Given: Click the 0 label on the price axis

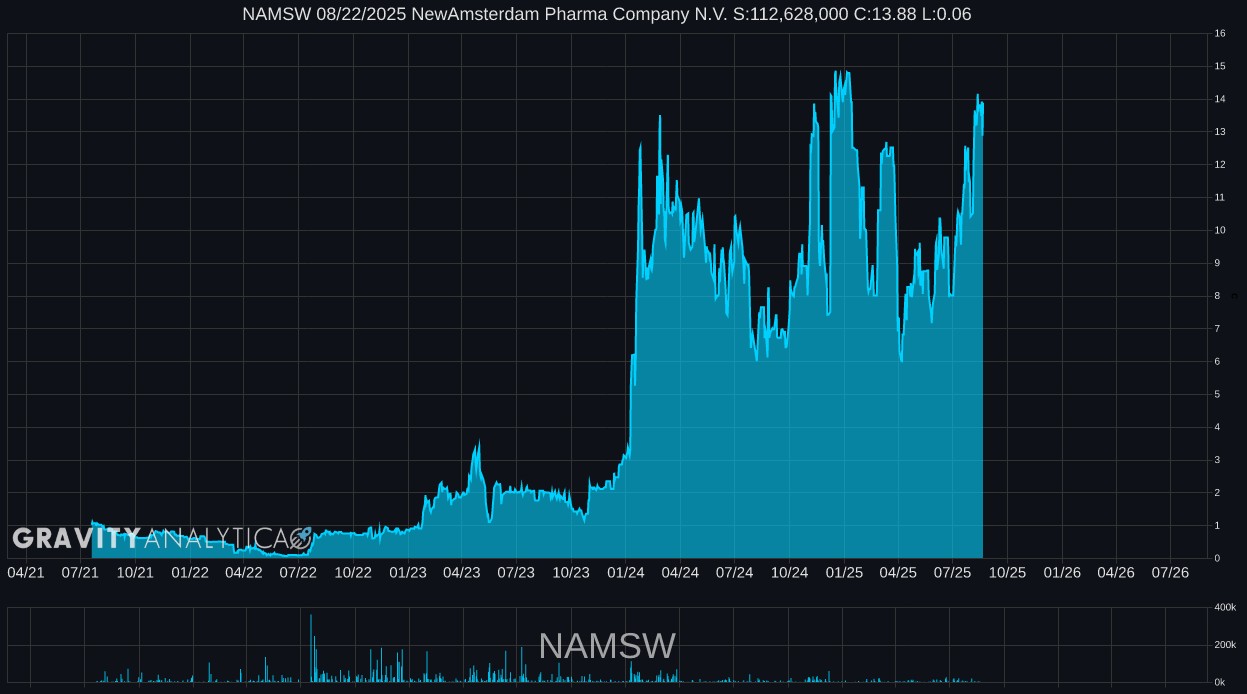Looking at the screenshot, I should (1217, 558).
